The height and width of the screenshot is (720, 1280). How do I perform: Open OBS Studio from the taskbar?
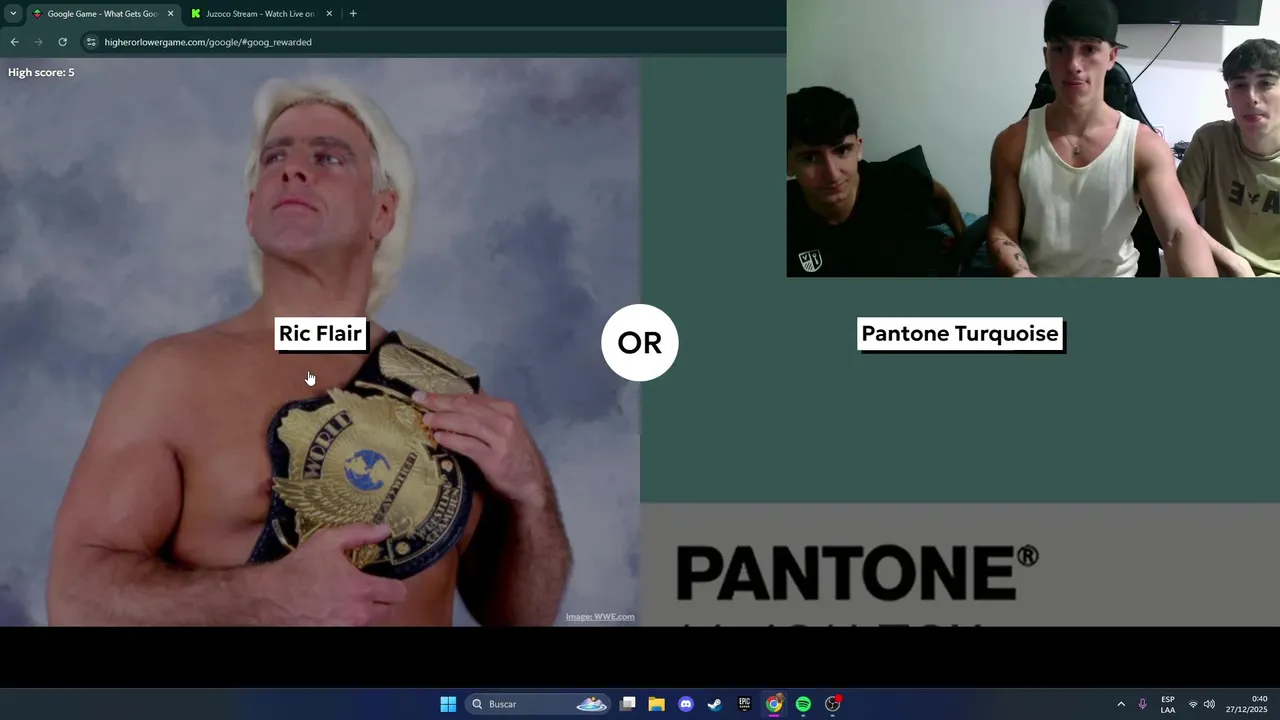coord(833,704)
